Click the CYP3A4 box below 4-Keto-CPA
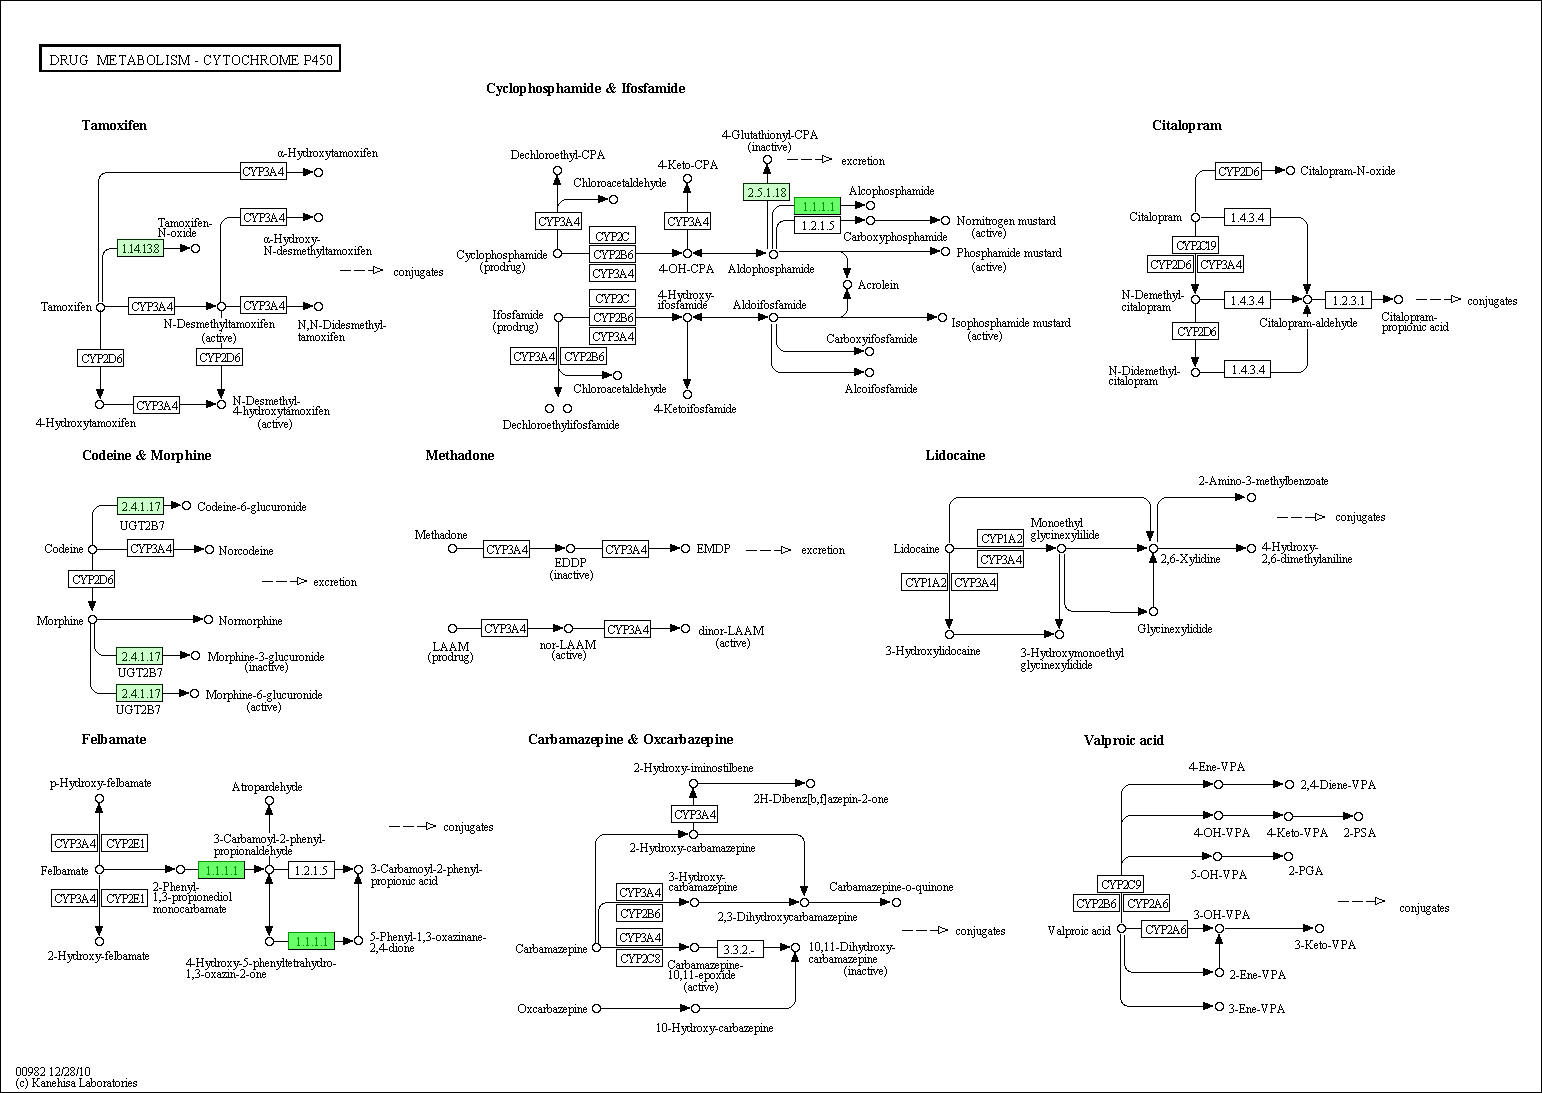1542x1093 pixels. point(688,221)
